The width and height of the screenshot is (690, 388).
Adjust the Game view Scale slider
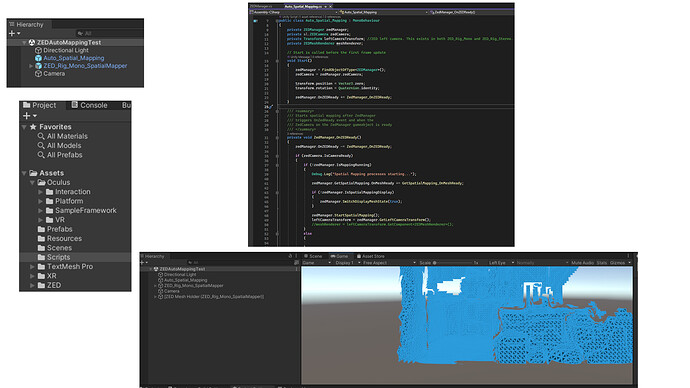453,263
